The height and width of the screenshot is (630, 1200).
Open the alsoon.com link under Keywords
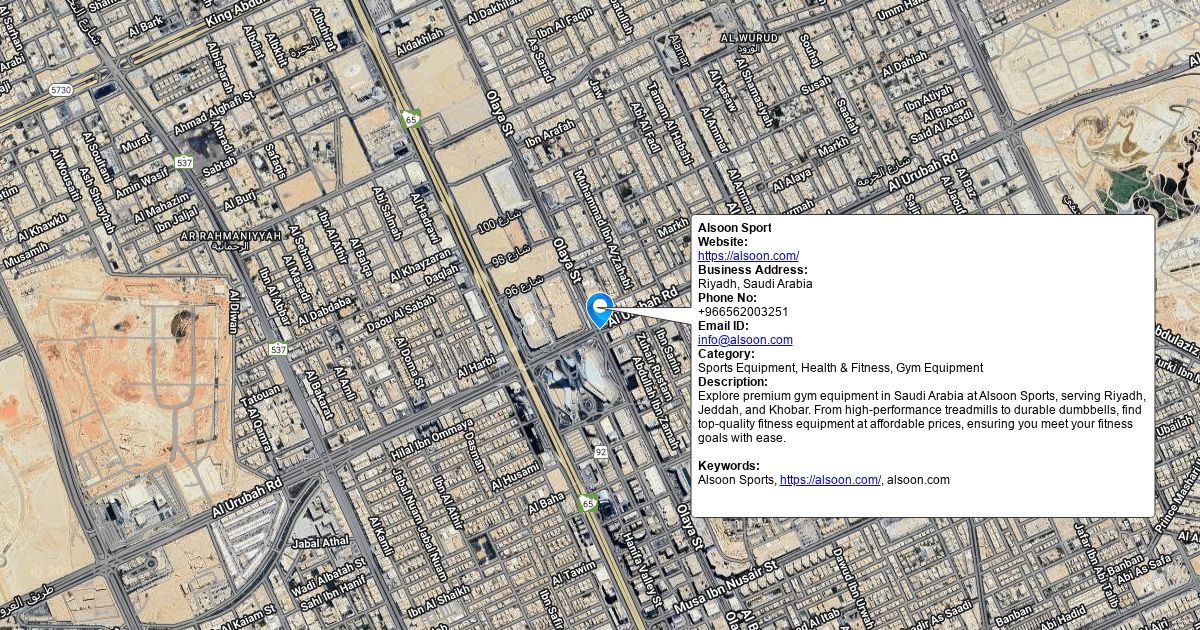click(830, 480)
